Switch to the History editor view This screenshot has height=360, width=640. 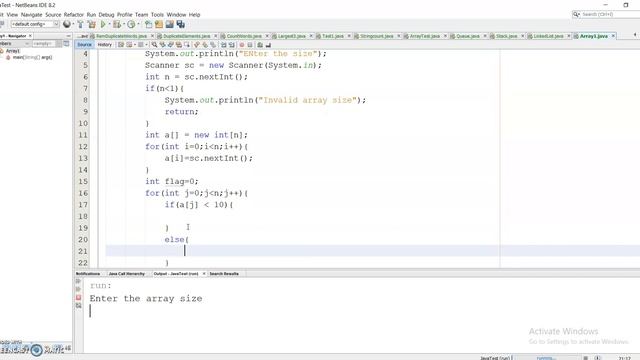click(105, 45)
